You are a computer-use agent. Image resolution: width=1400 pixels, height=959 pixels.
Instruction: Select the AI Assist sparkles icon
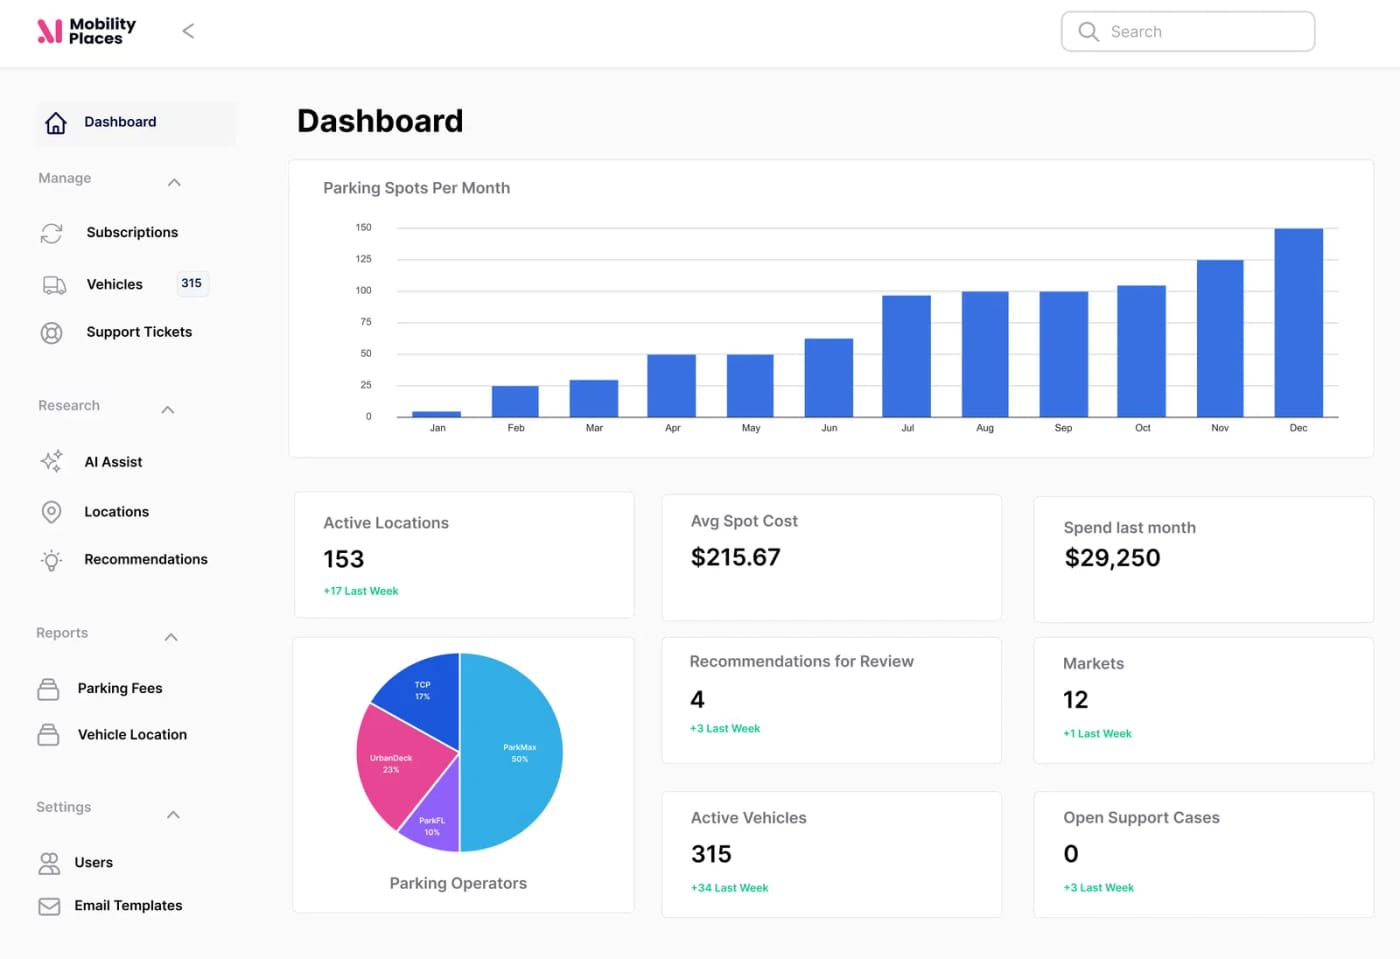[x=51, y=461]
